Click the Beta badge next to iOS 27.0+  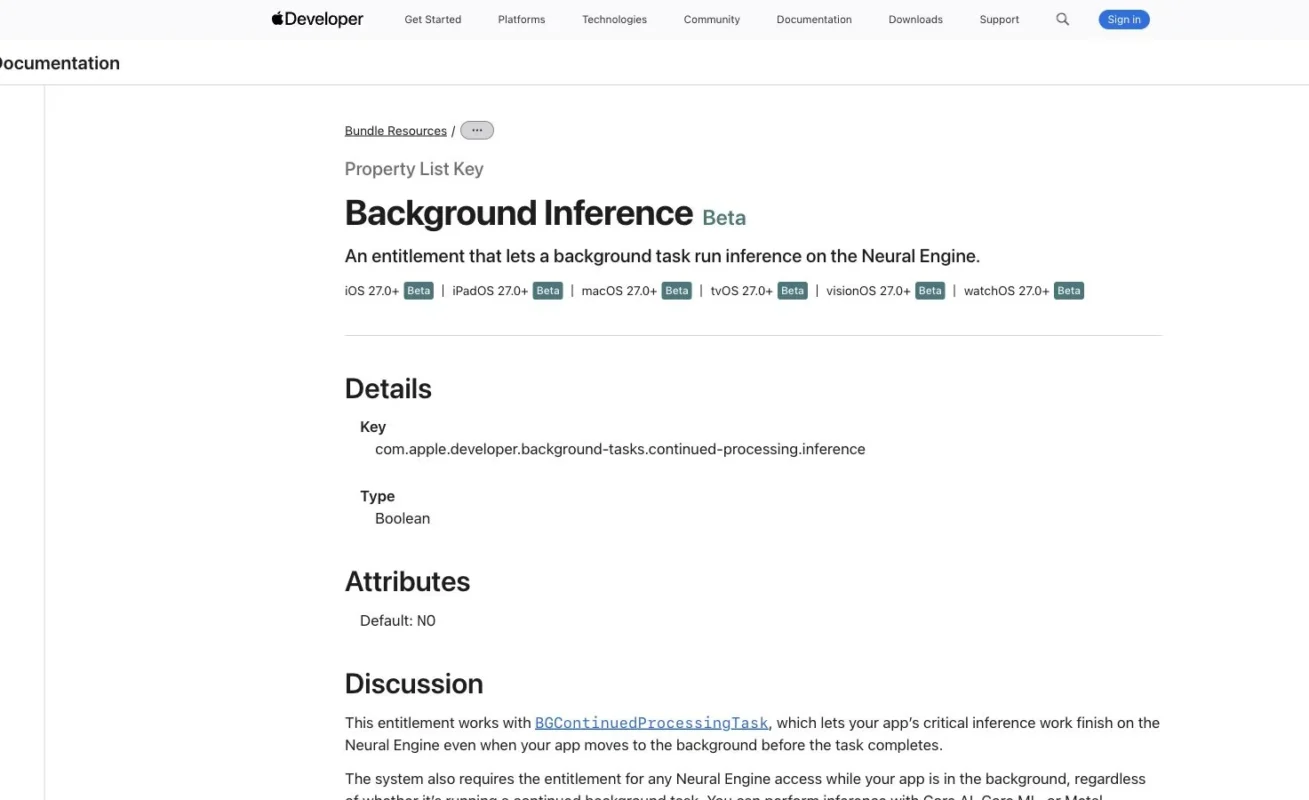click(419, 291)
